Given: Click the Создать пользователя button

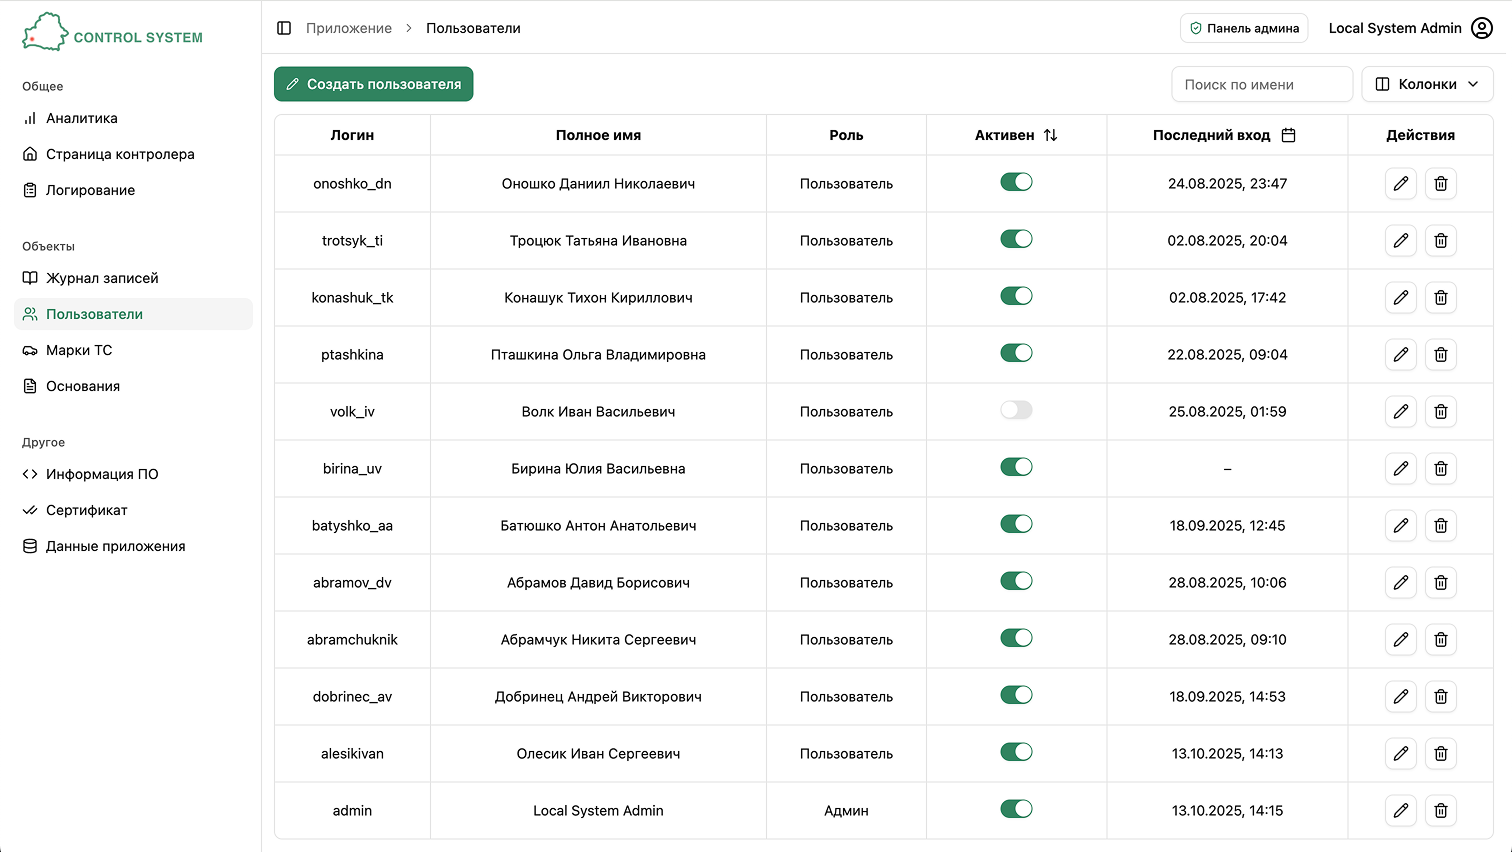Looking at the screenshot, I should (x=374, y=84).
